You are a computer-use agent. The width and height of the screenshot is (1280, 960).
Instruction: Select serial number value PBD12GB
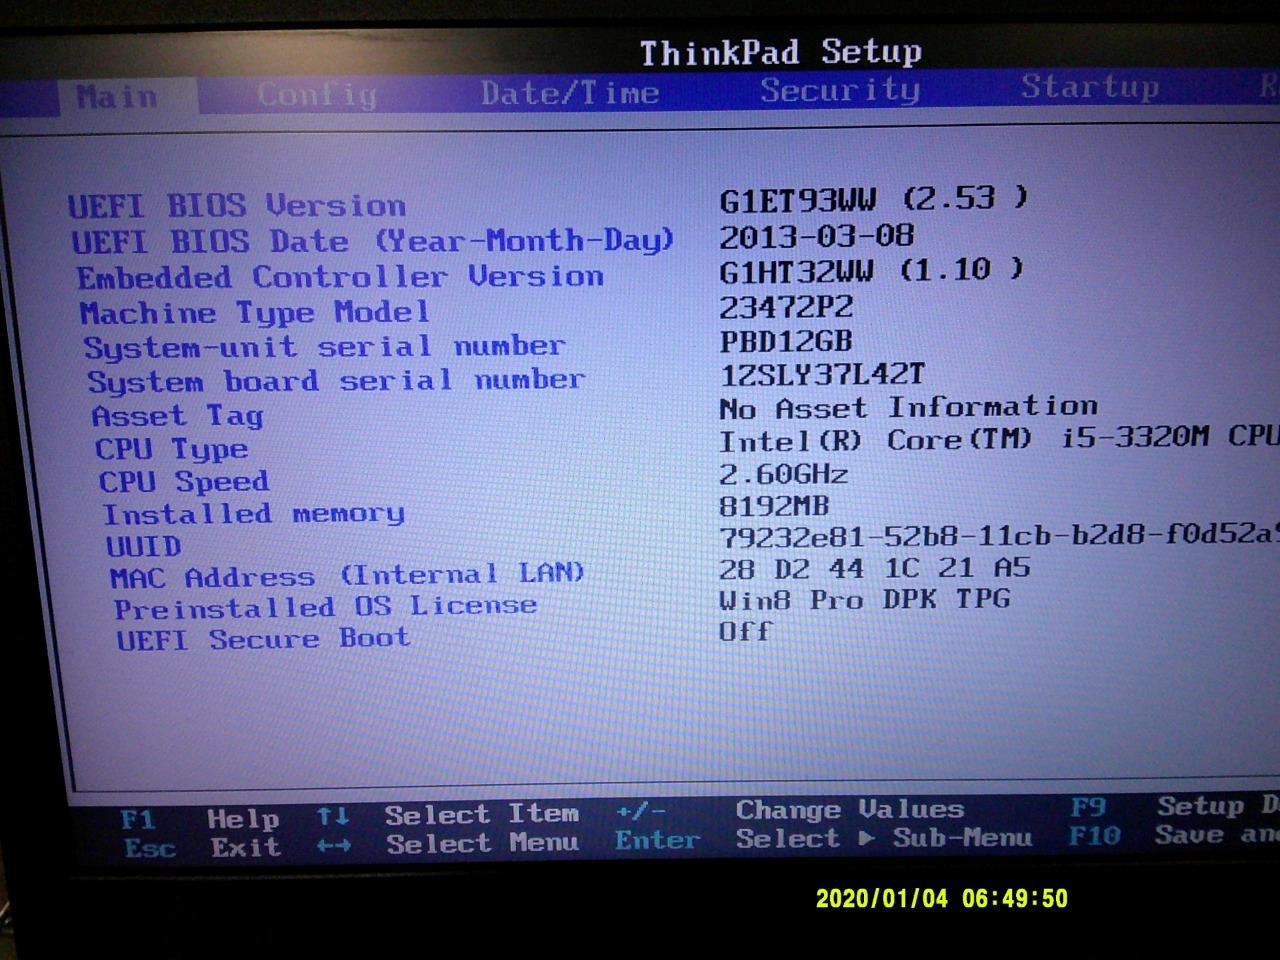(786, 341)
